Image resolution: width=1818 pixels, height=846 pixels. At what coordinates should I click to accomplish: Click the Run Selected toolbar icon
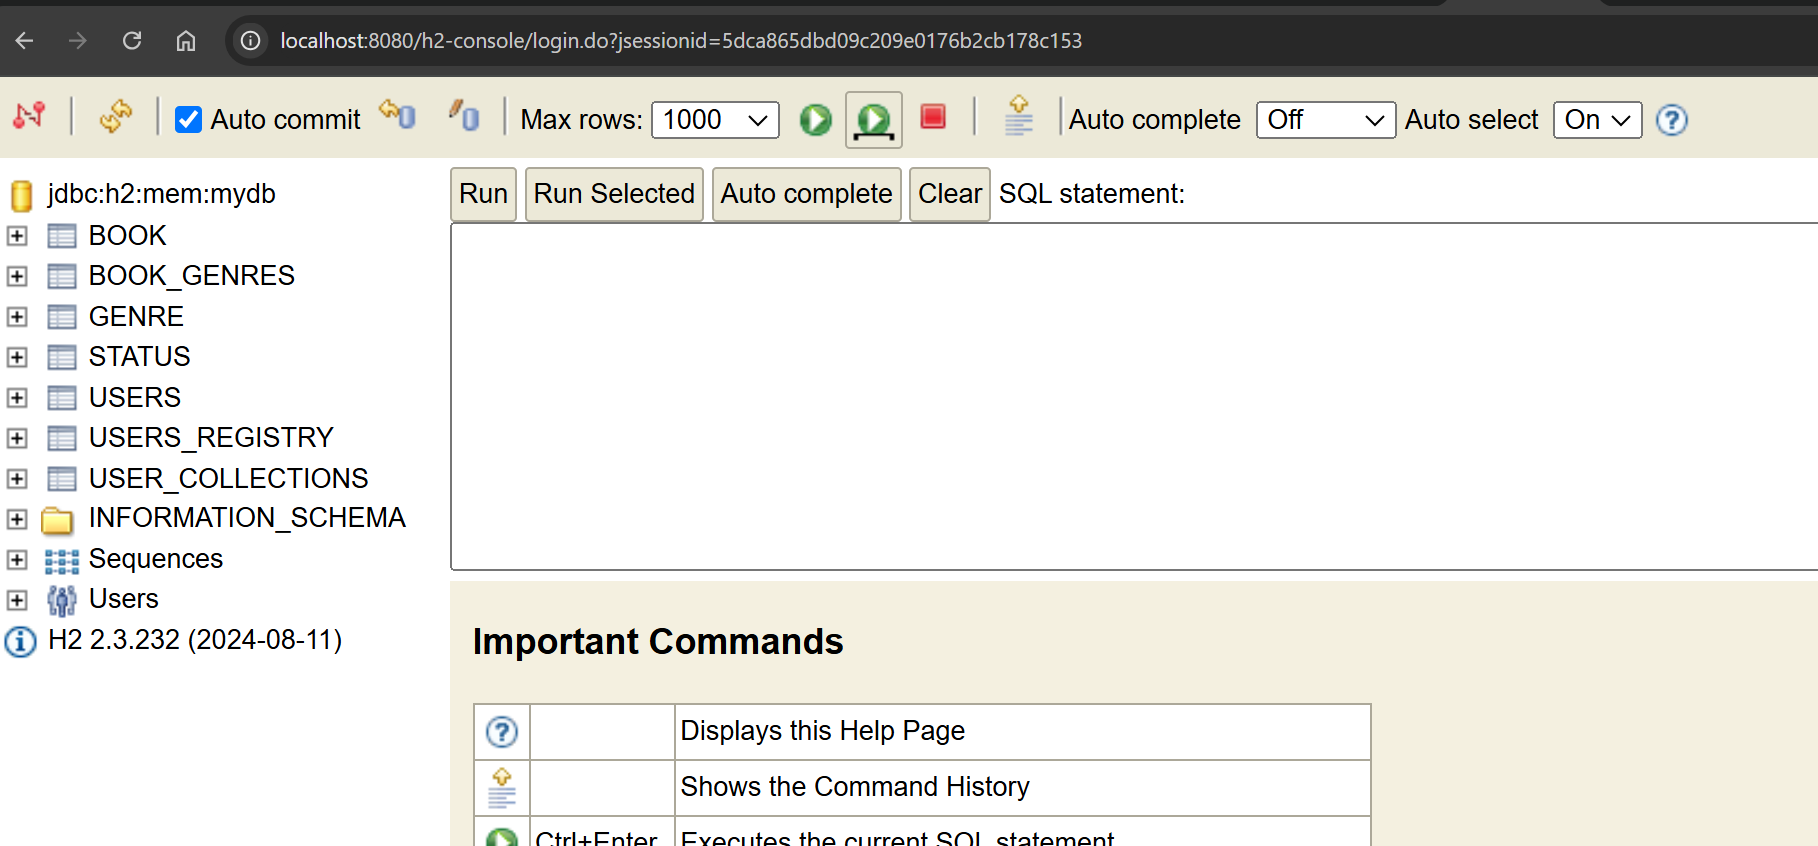pos(874,120)
